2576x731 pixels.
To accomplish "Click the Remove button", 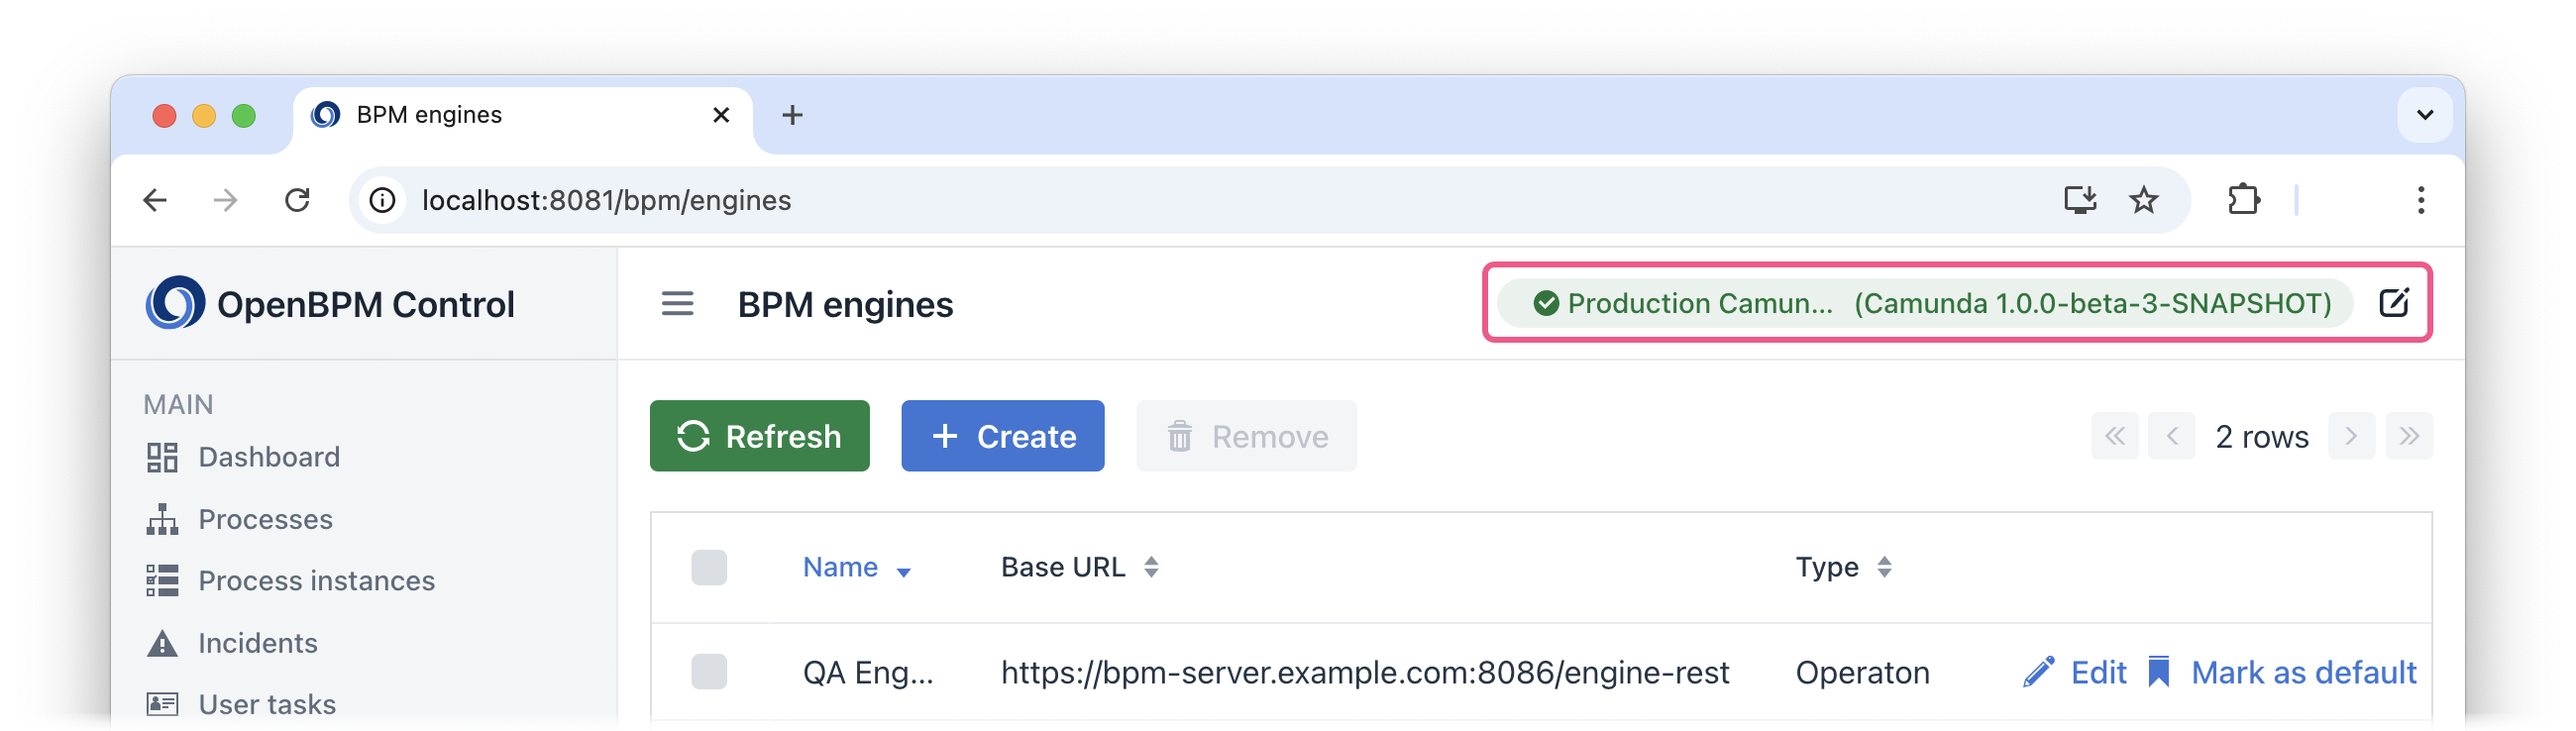I will pos(1246,436).
